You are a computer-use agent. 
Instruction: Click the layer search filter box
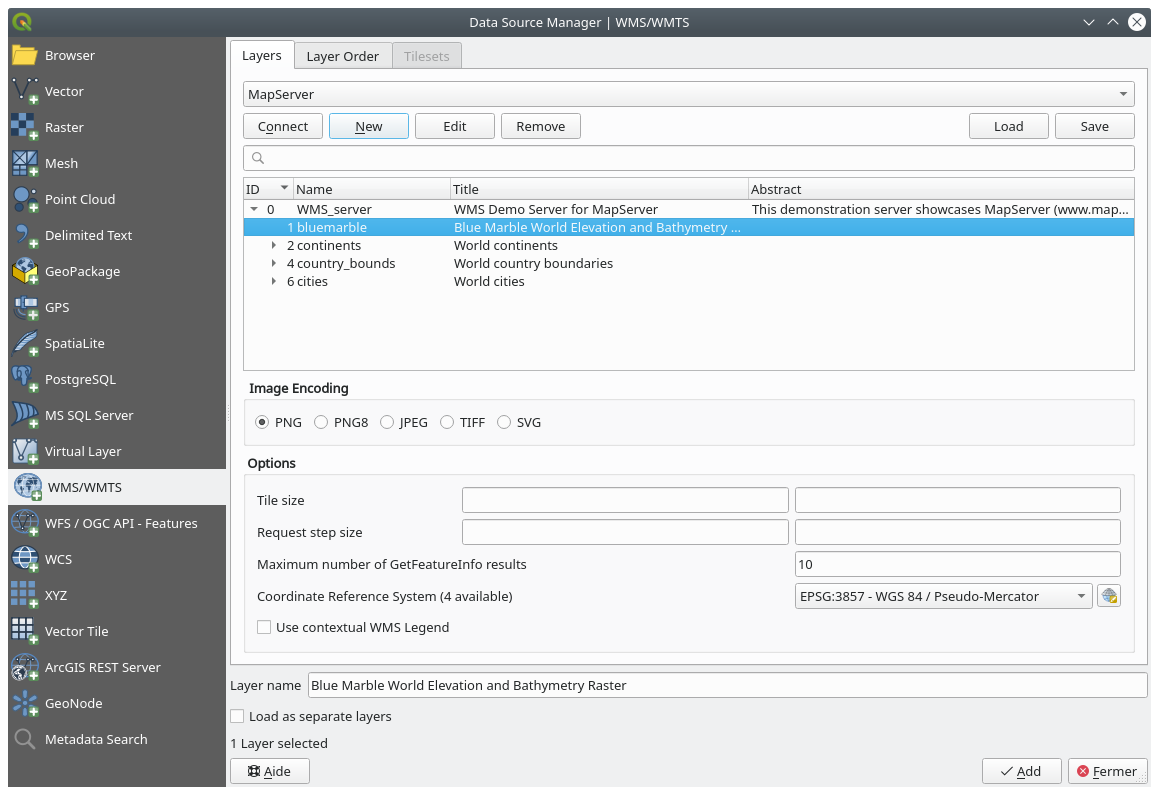click(x=688, y=158)
